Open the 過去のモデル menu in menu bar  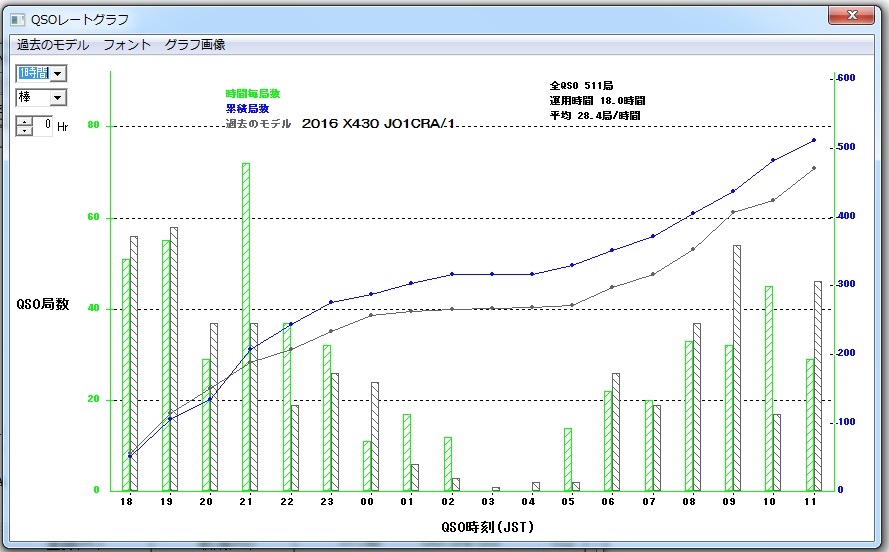53,45
